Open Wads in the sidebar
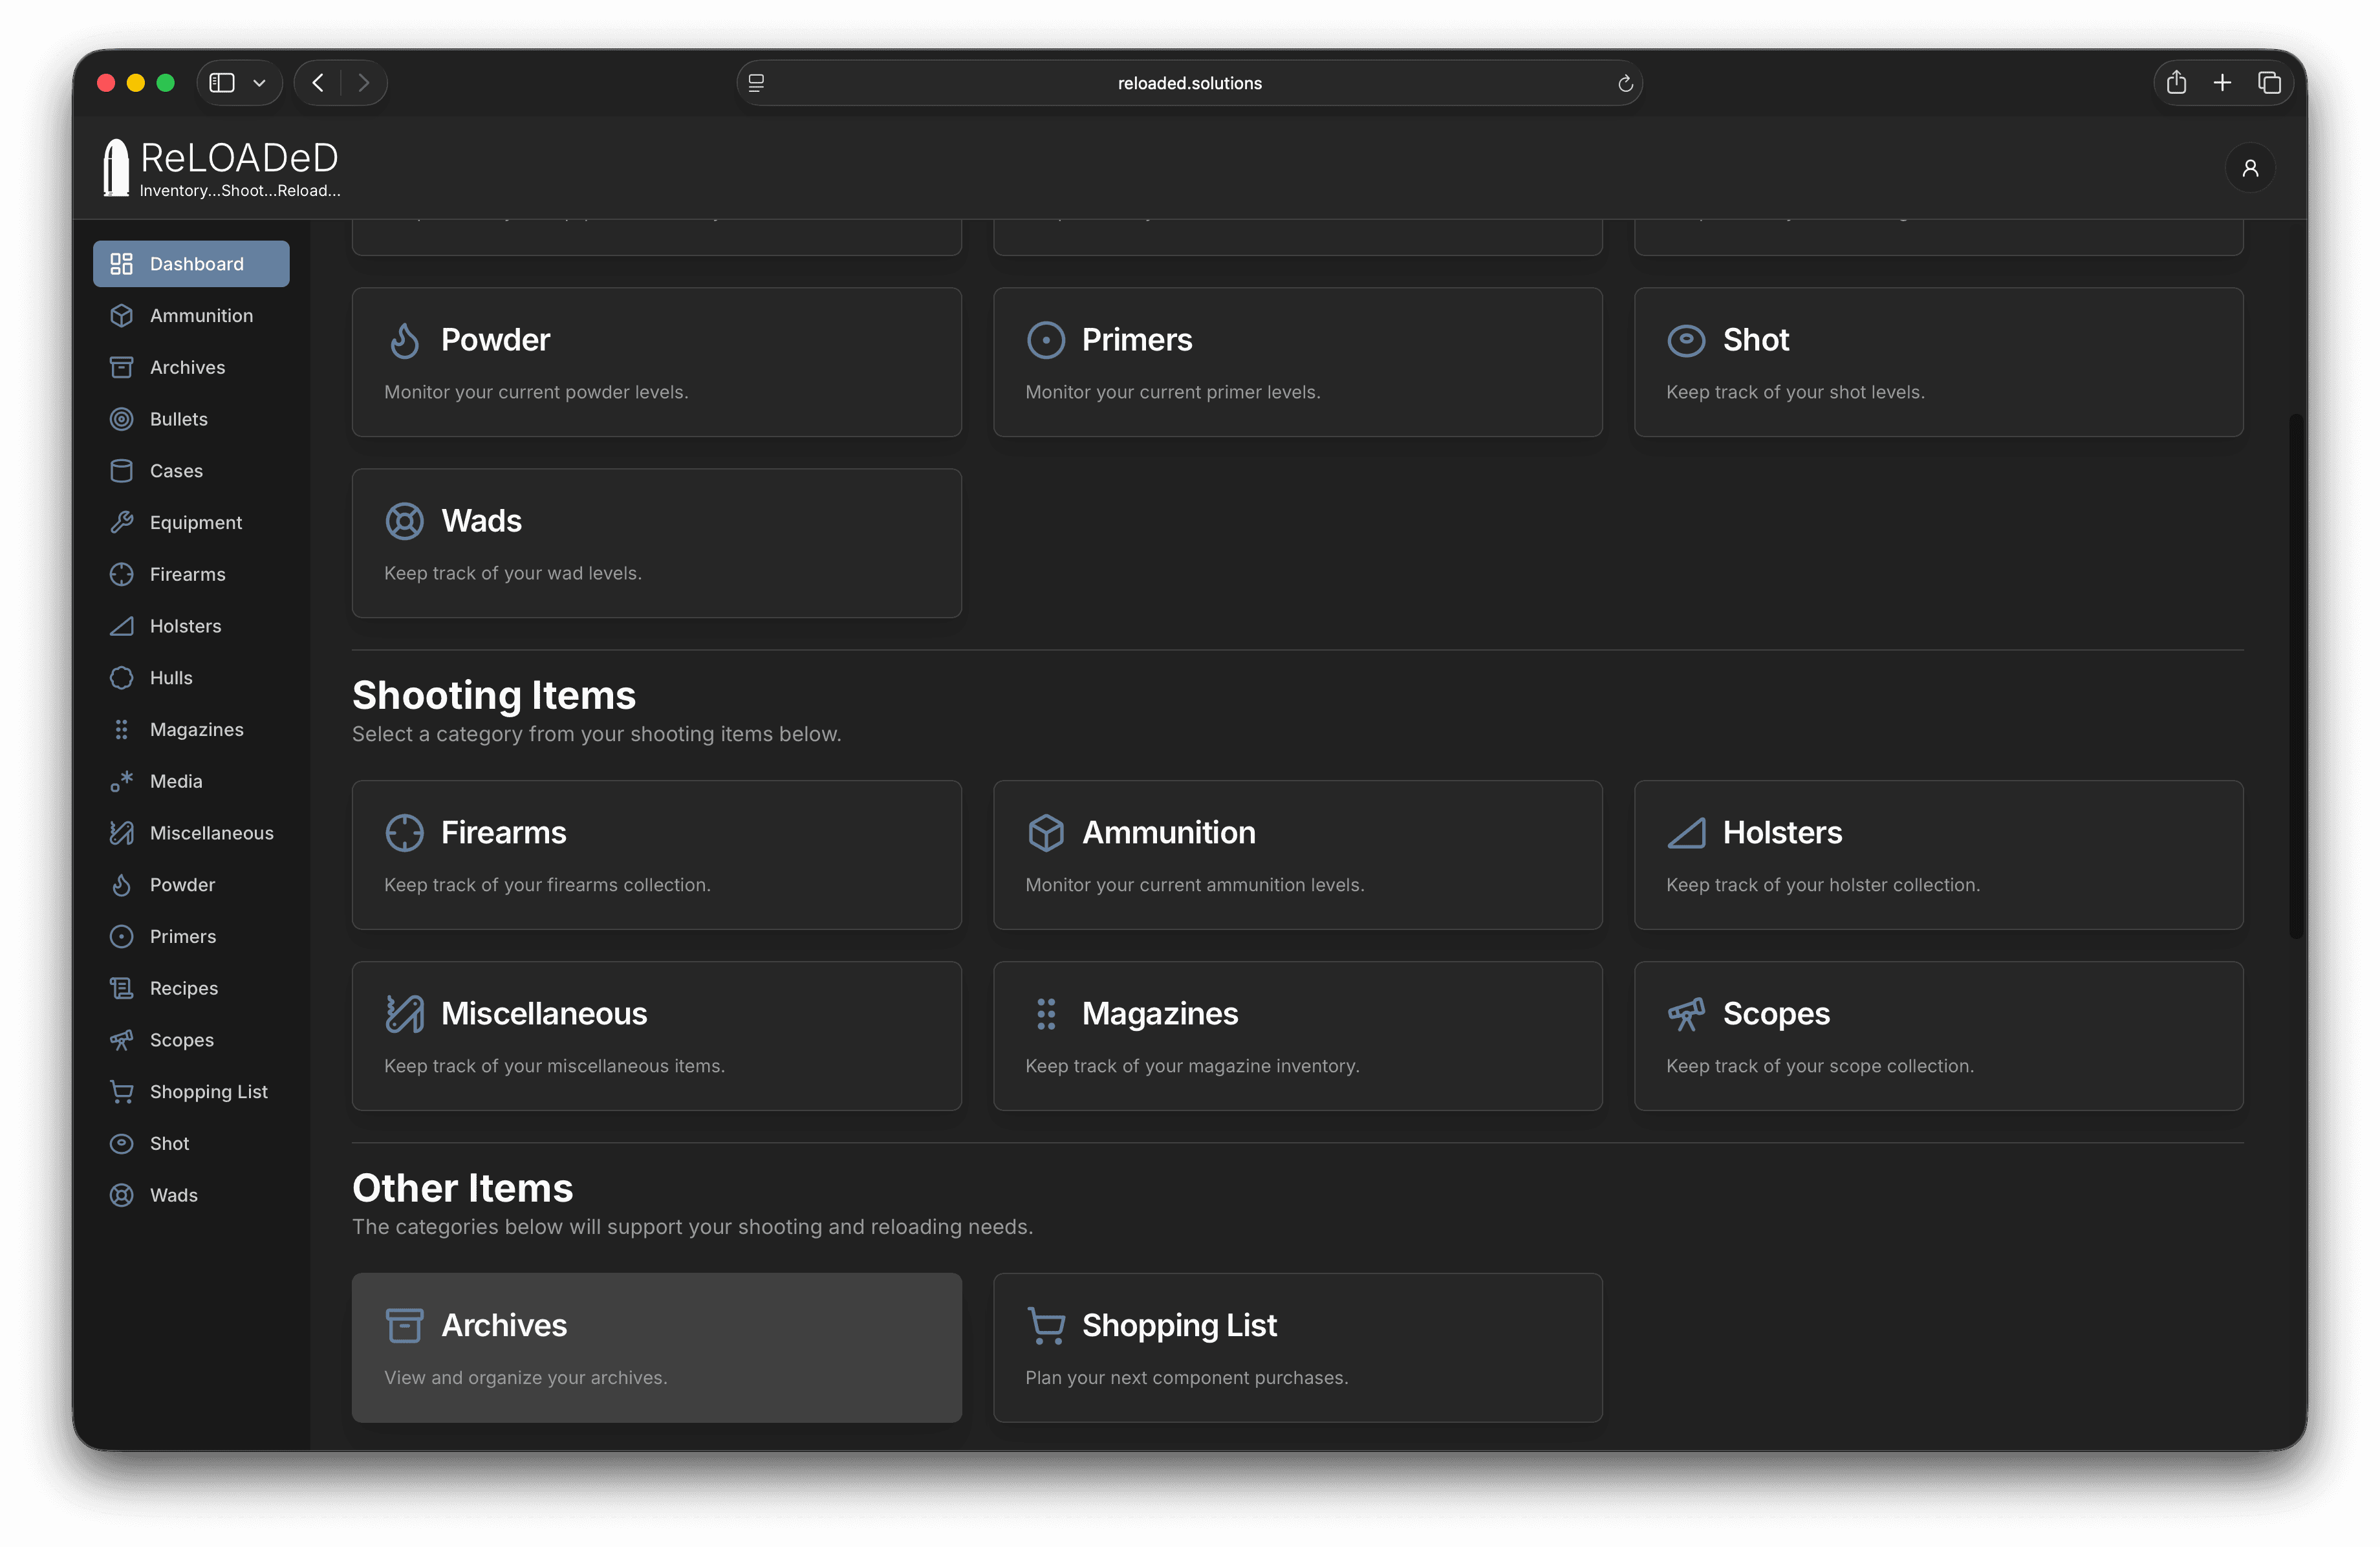Image resolution: width=2380 pixels, height=1547 pixels. [x=191, y=1195]
